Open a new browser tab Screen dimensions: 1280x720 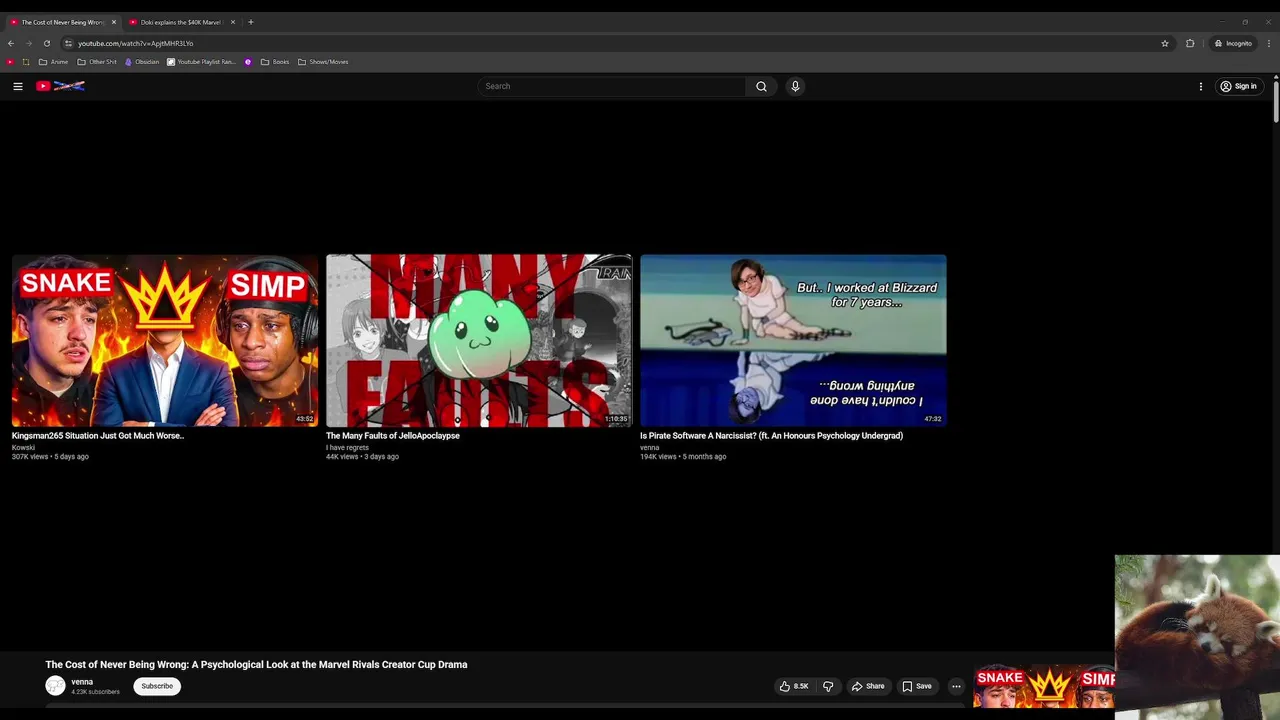[251, 22]
